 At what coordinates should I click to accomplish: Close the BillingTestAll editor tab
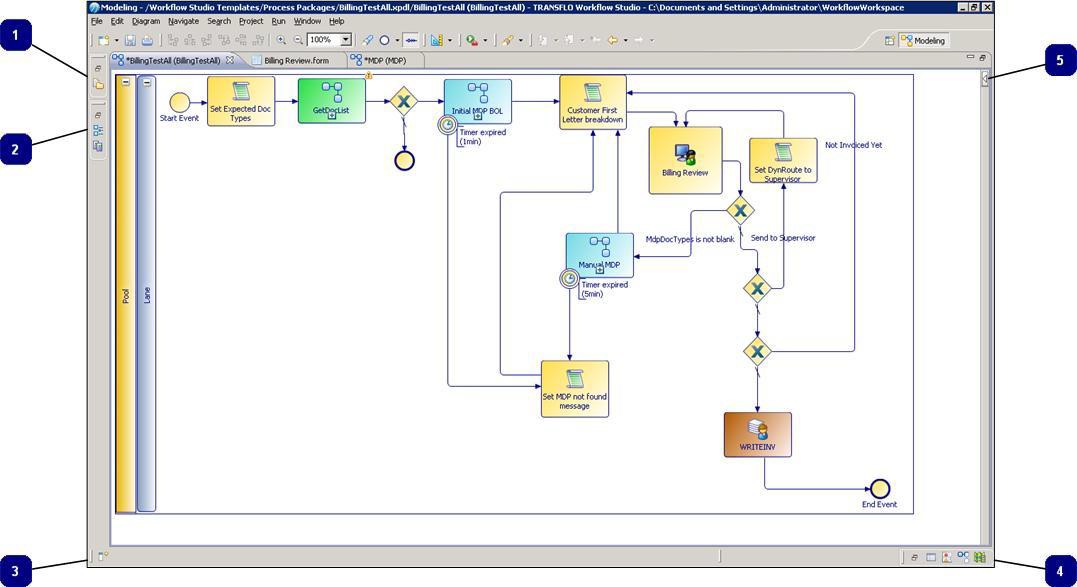click(230, 60)
